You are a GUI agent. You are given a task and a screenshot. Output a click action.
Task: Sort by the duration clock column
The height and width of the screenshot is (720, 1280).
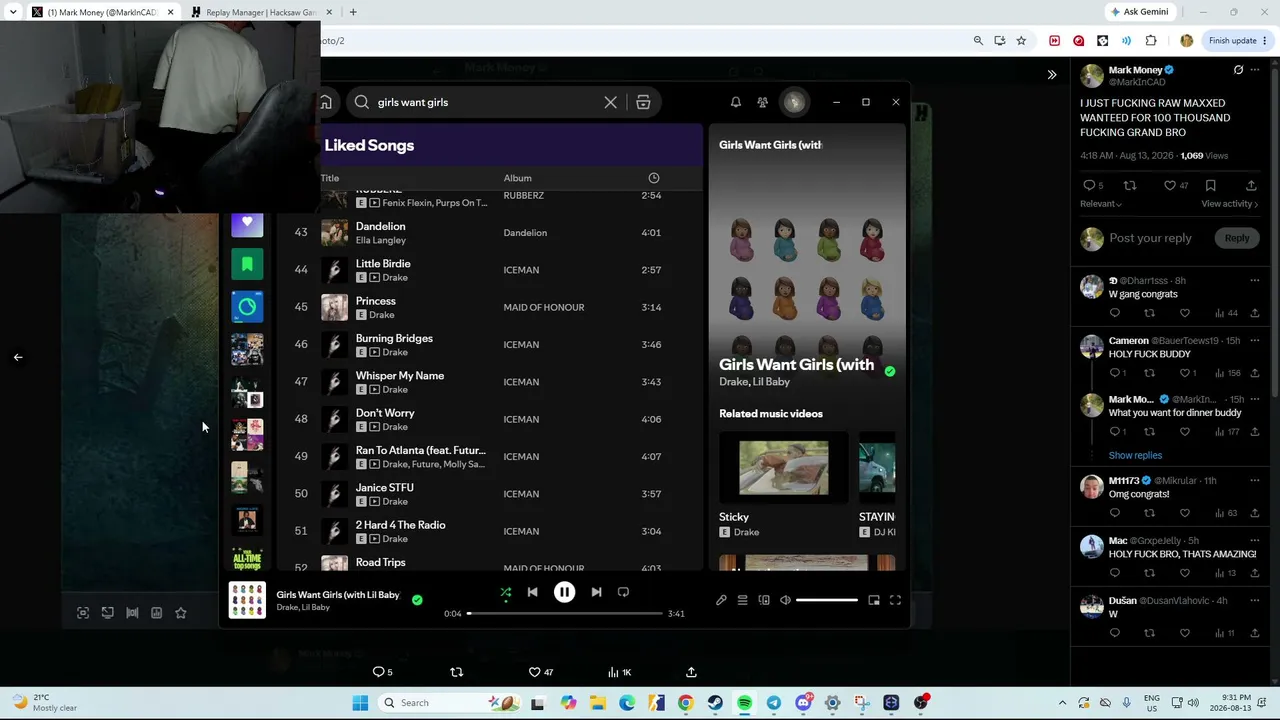(x=654, y=178)
